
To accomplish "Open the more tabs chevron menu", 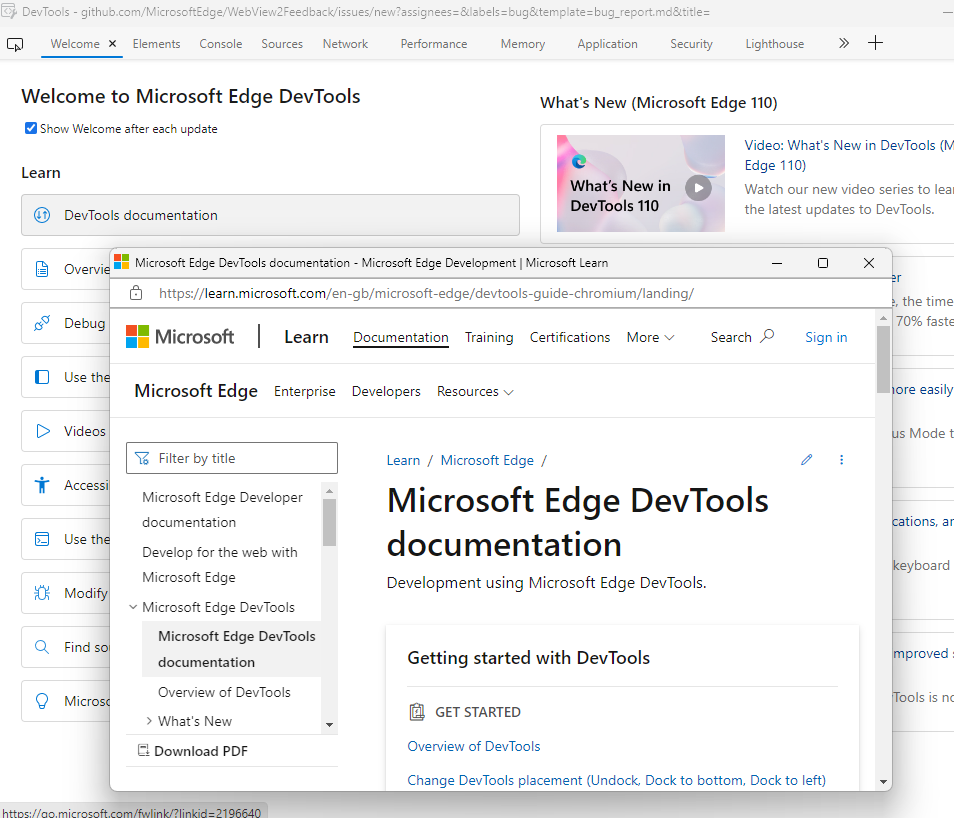I will click(843, 43).
